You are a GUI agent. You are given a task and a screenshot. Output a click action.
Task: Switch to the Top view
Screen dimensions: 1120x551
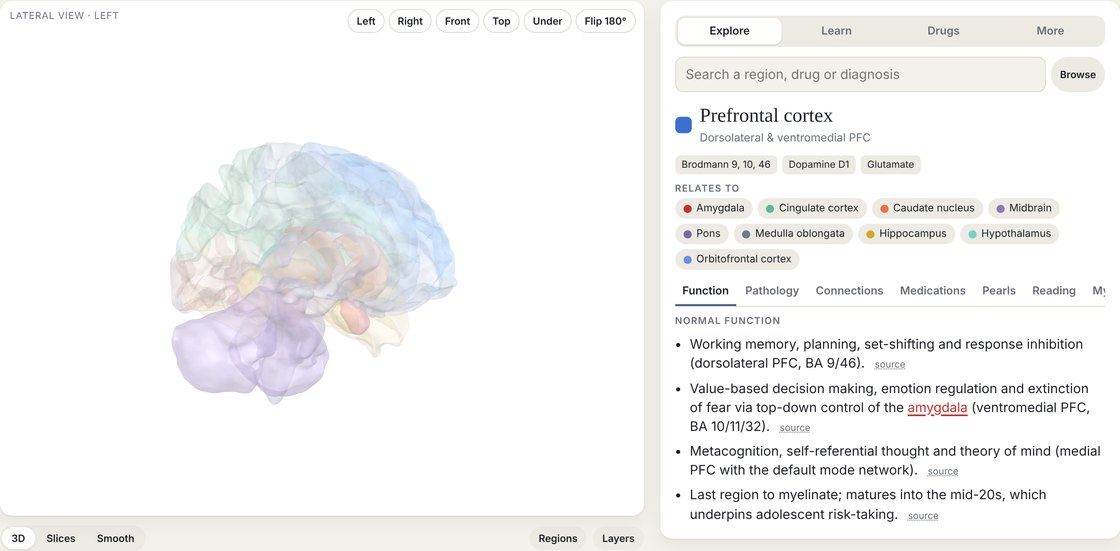coord(501,21)
